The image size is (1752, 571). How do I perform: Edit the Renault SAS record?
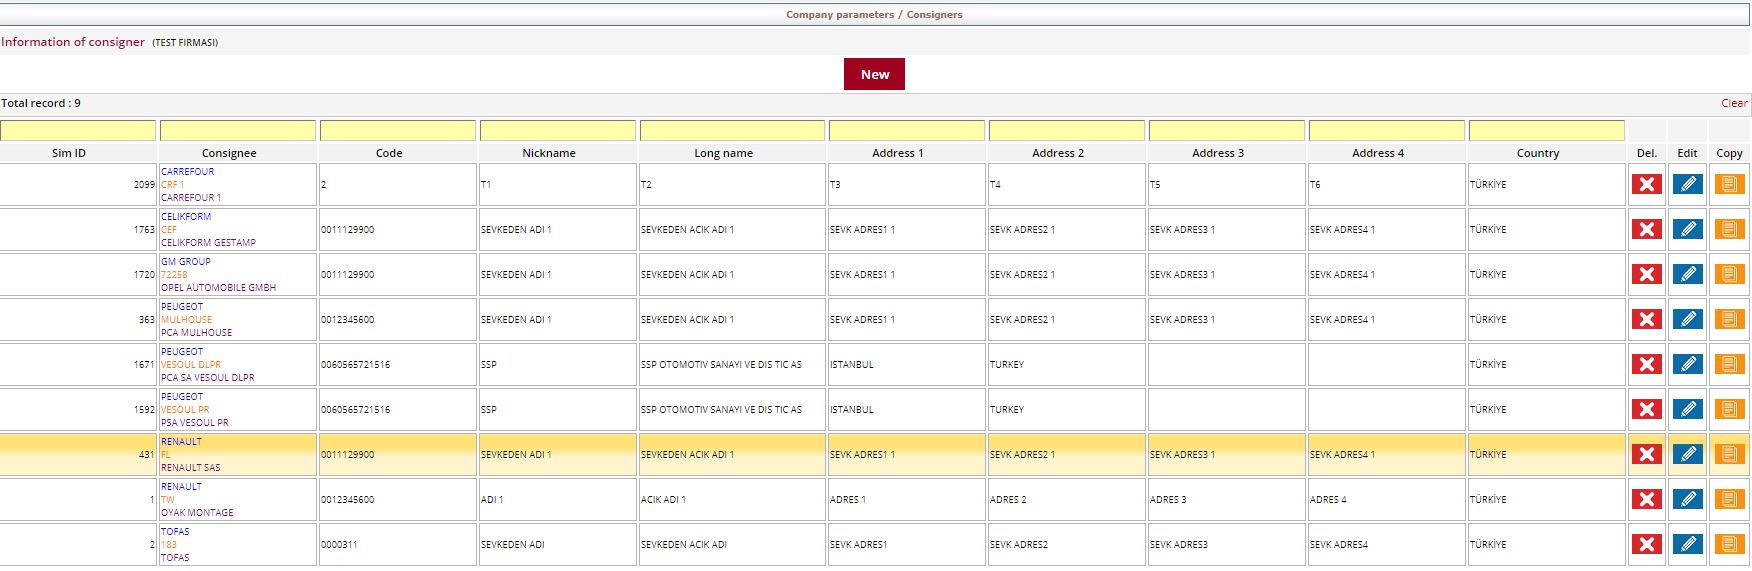(x=1687, y=454)
